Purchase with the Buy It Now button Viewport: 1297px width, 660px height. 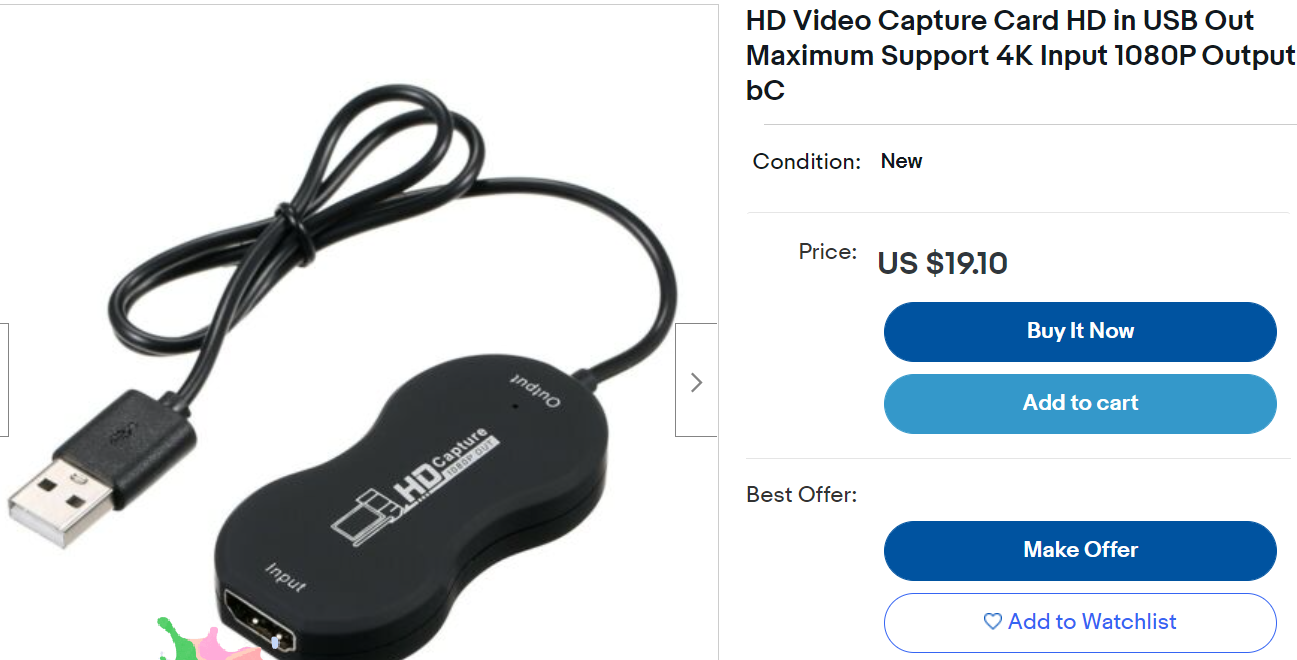tap(1080, 331)
